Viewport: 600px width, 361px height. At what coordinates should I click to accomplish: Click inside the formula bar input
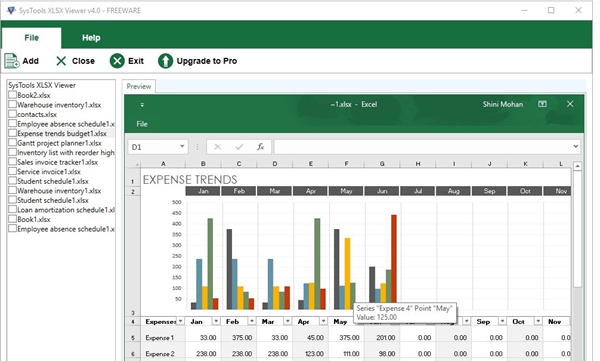click(x=423, y=147)
